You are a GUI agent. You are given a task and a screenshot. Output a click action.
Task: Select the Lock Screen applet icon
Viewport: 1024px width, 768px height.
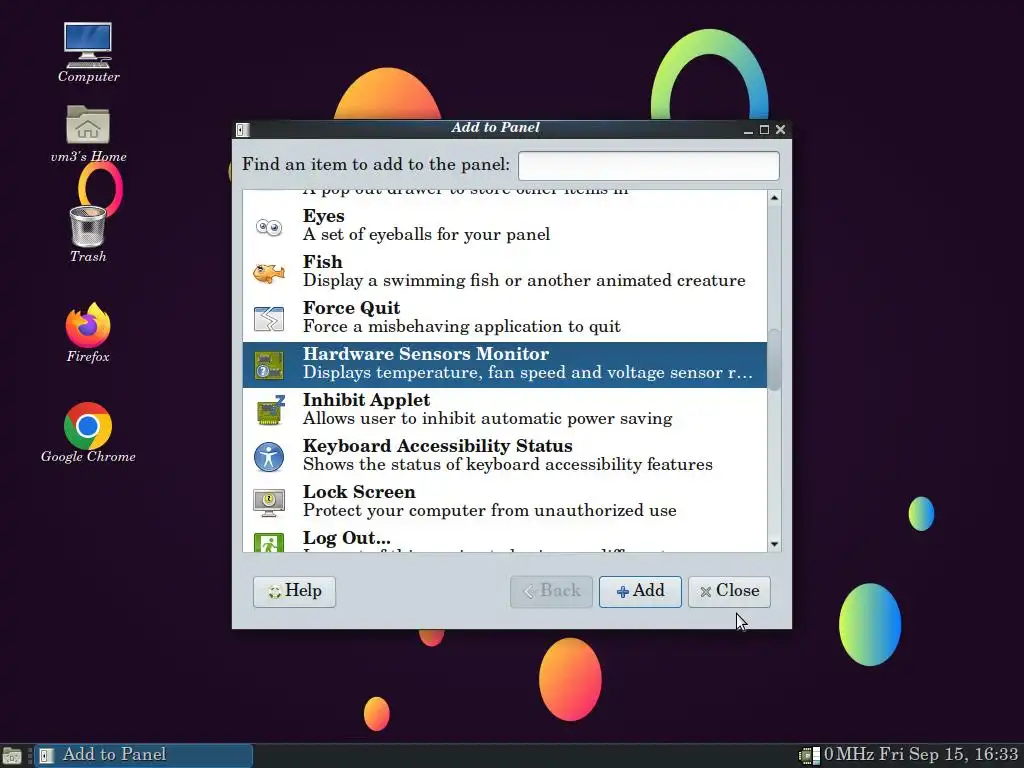tap(269, 503)
